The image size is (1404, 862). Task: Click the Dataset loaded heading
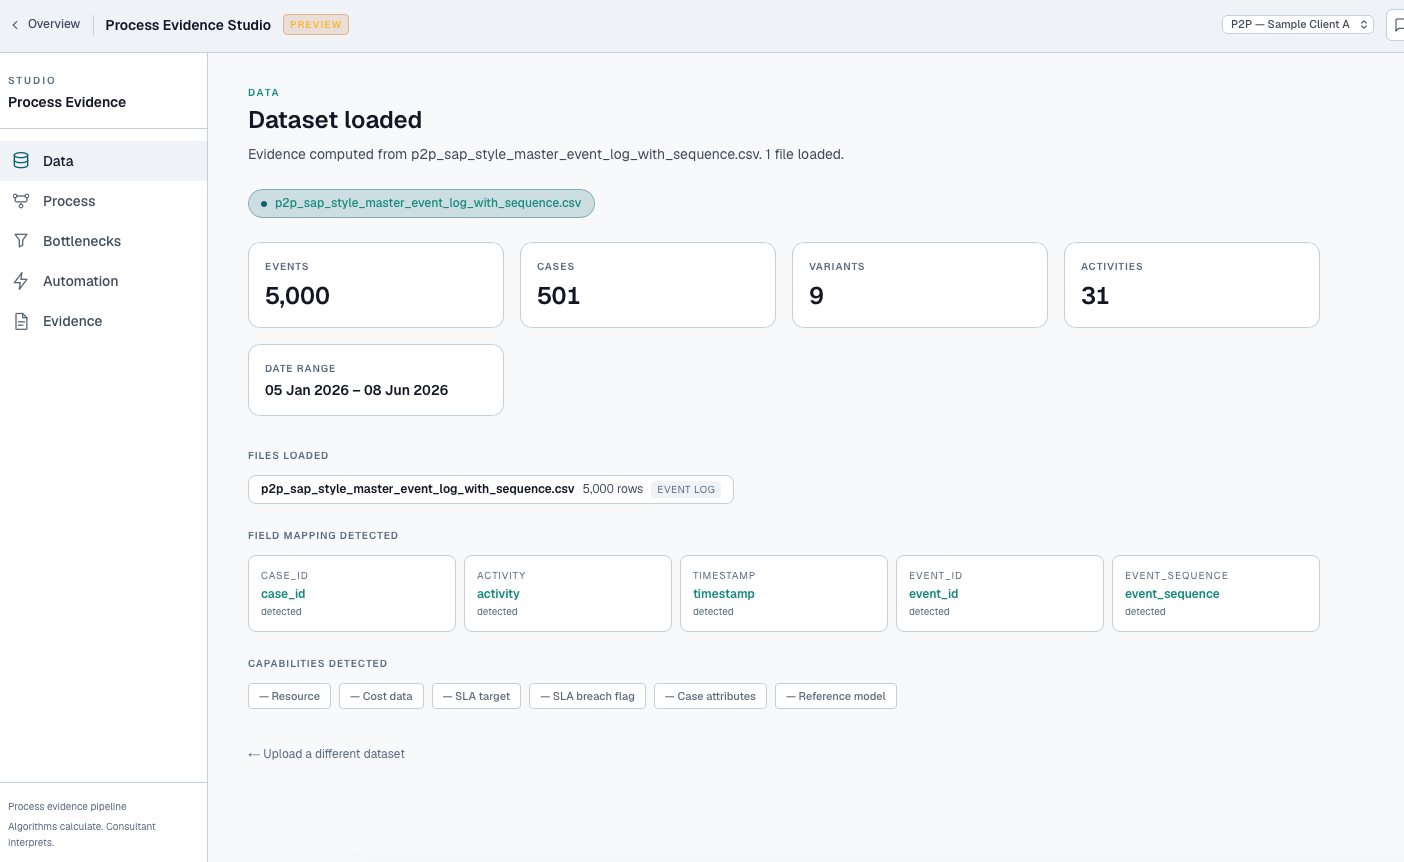pos(335,120)
